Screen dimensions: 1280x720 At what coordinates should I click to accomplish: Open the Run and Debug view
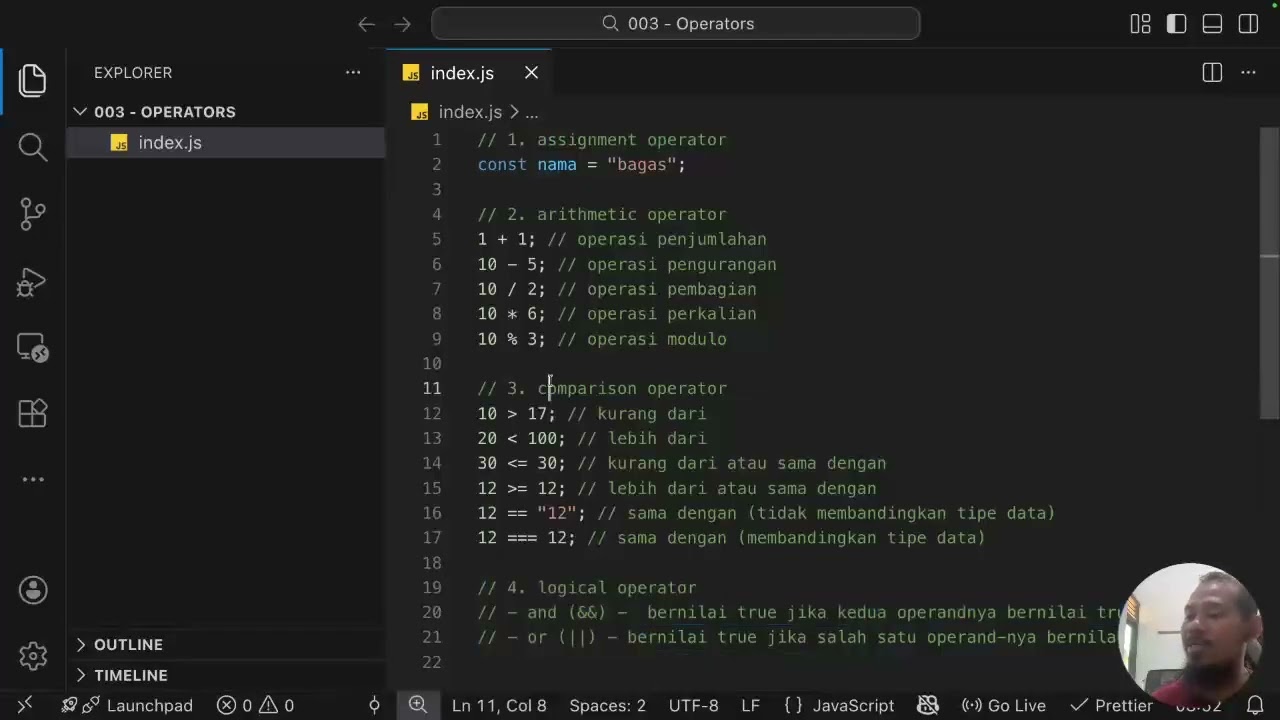tap(32, 282)
